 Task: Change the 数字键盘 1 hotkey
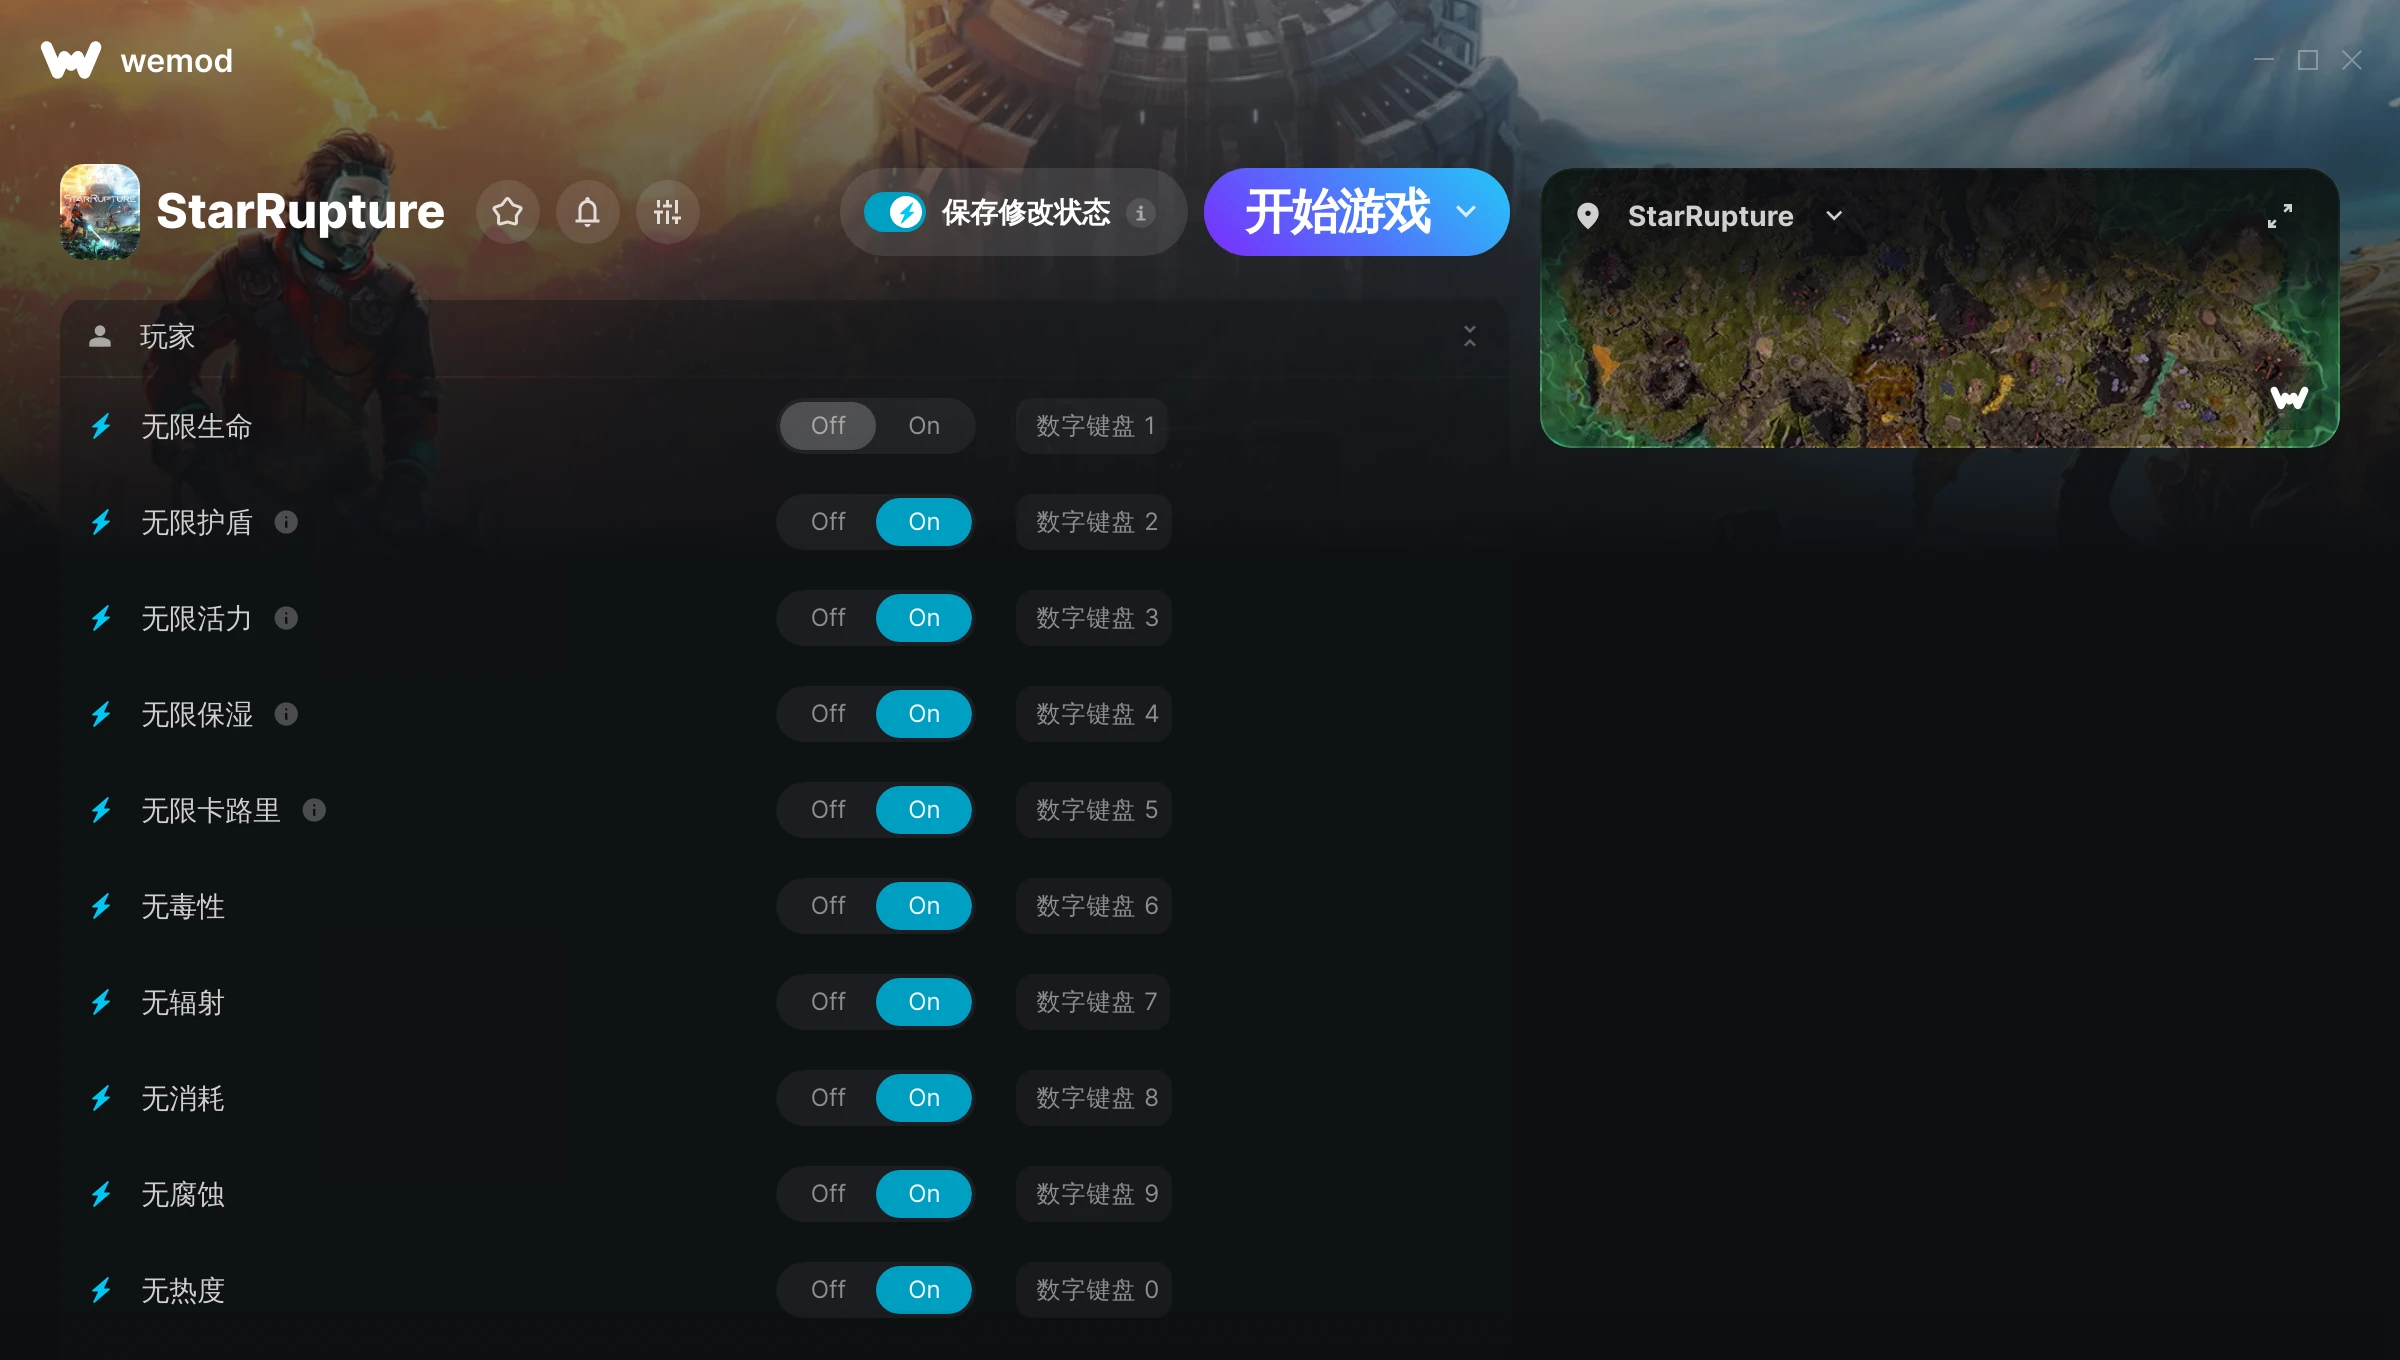click(x=1094, y=426)
